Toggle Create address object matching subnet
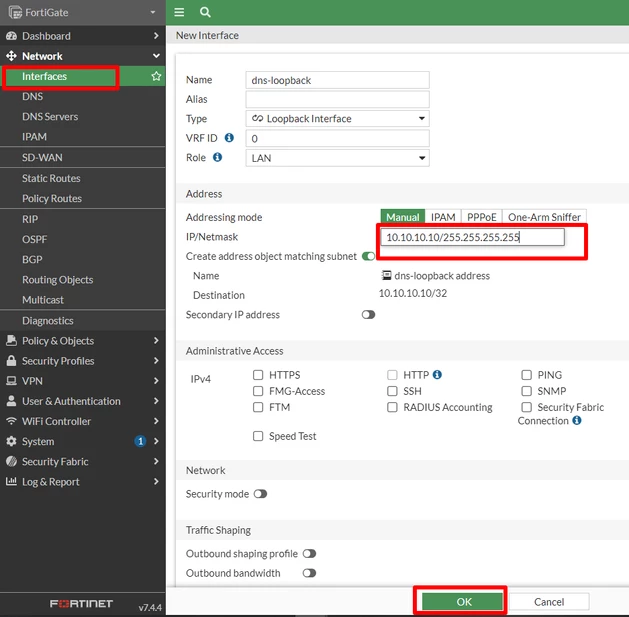The image size is (629, 617). coord(368,256)
